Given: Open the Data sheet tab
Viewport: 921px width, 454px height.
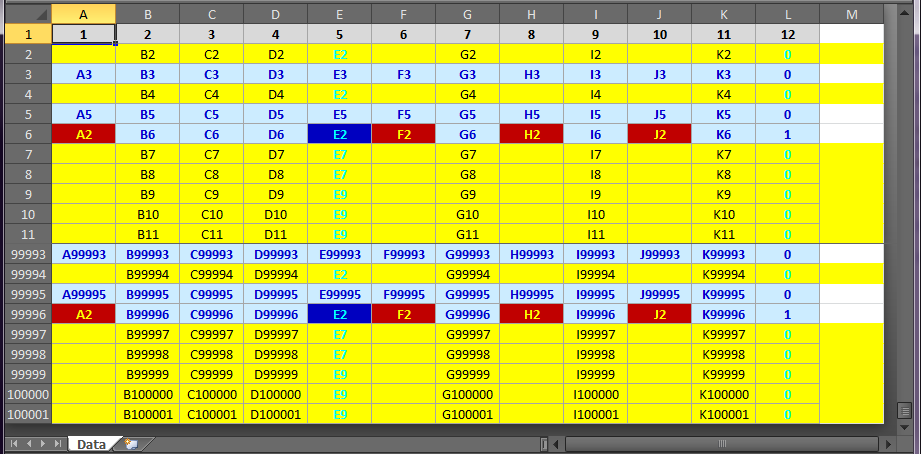Looking at the screenshot, I should click(92, 444).
